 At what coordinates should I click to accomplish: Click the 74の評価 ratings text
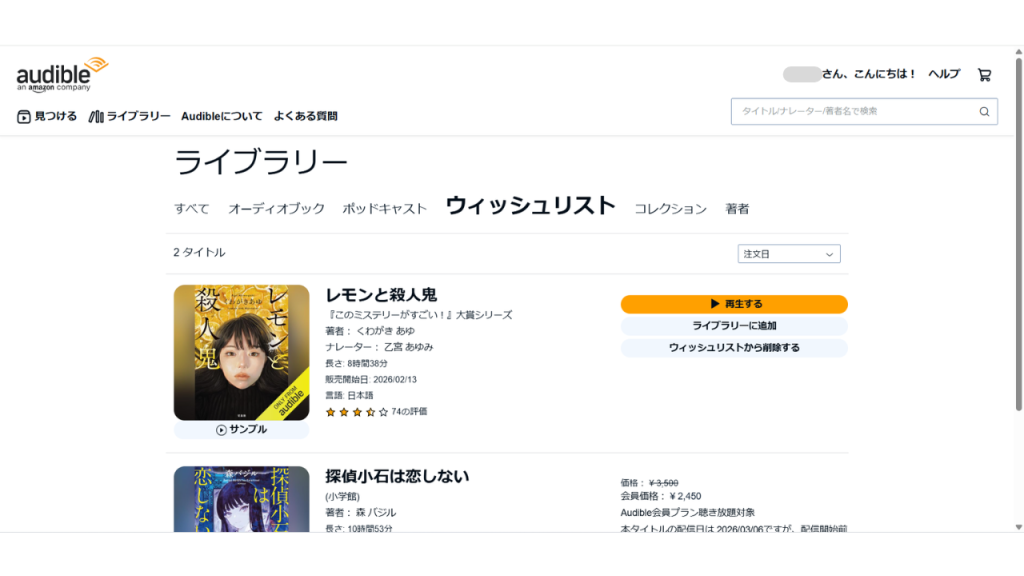(409, 411)
